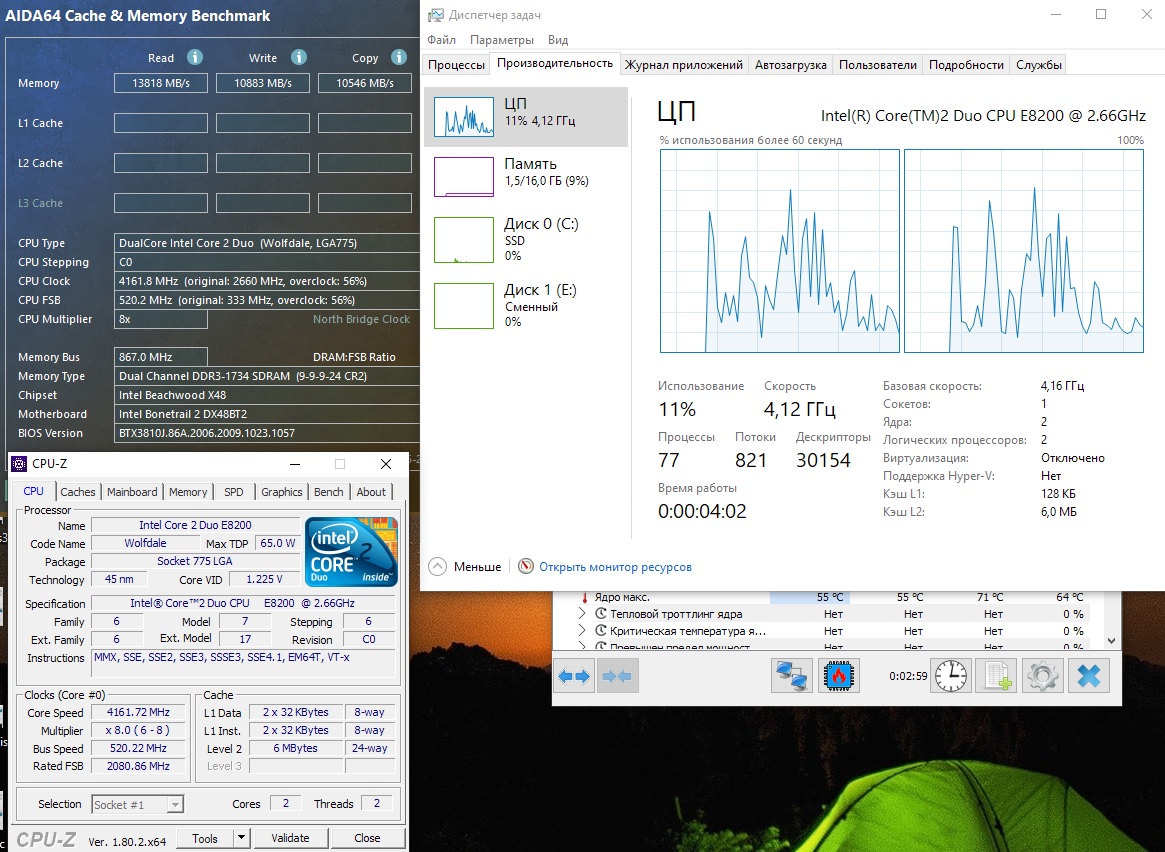The height and width of the screenshot is (852, 1165).
Task: Click the clock icon of Тепловой троттлинг ядра
Action: pos(601,614)
